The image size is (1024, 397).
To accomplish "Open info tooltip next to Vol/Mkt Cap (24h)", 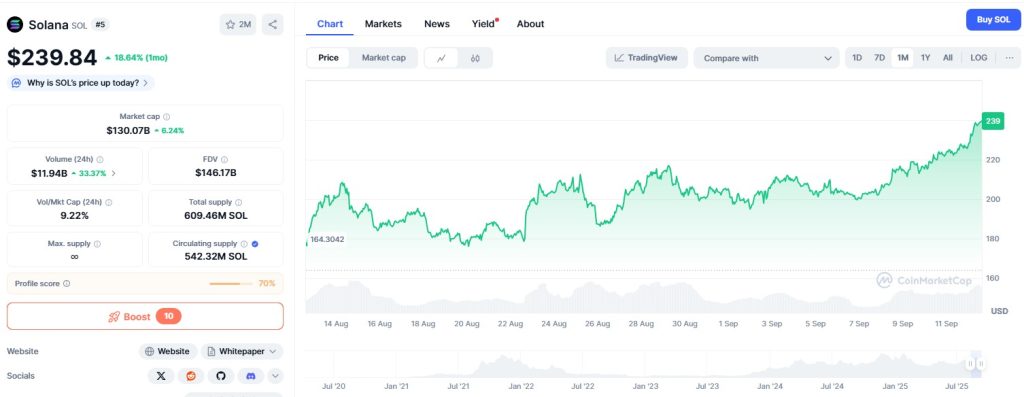I will tap(108, 202).
